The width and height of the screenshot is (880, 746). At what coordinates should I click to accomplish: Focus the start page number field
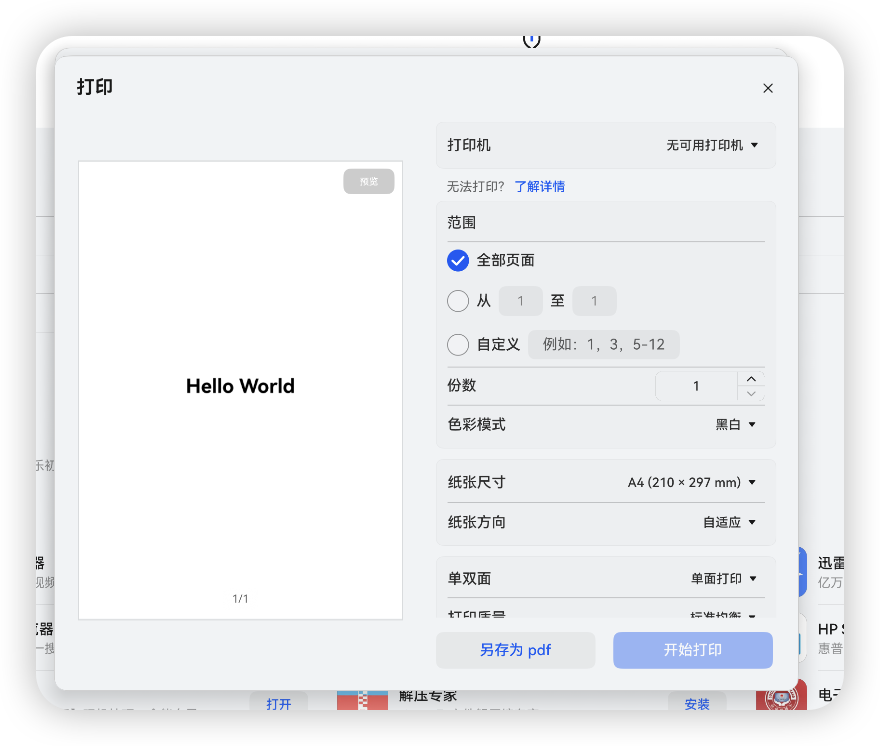[x=520, y=301]
